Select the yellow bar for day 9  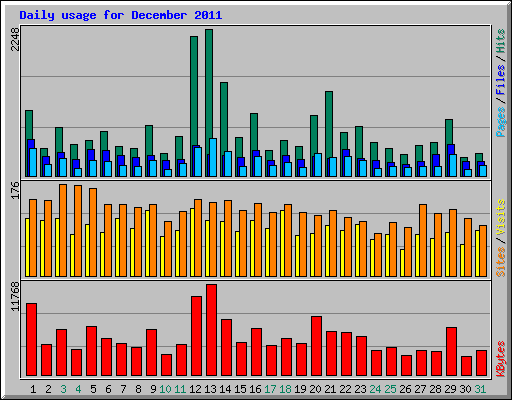[x=147, y=243]
